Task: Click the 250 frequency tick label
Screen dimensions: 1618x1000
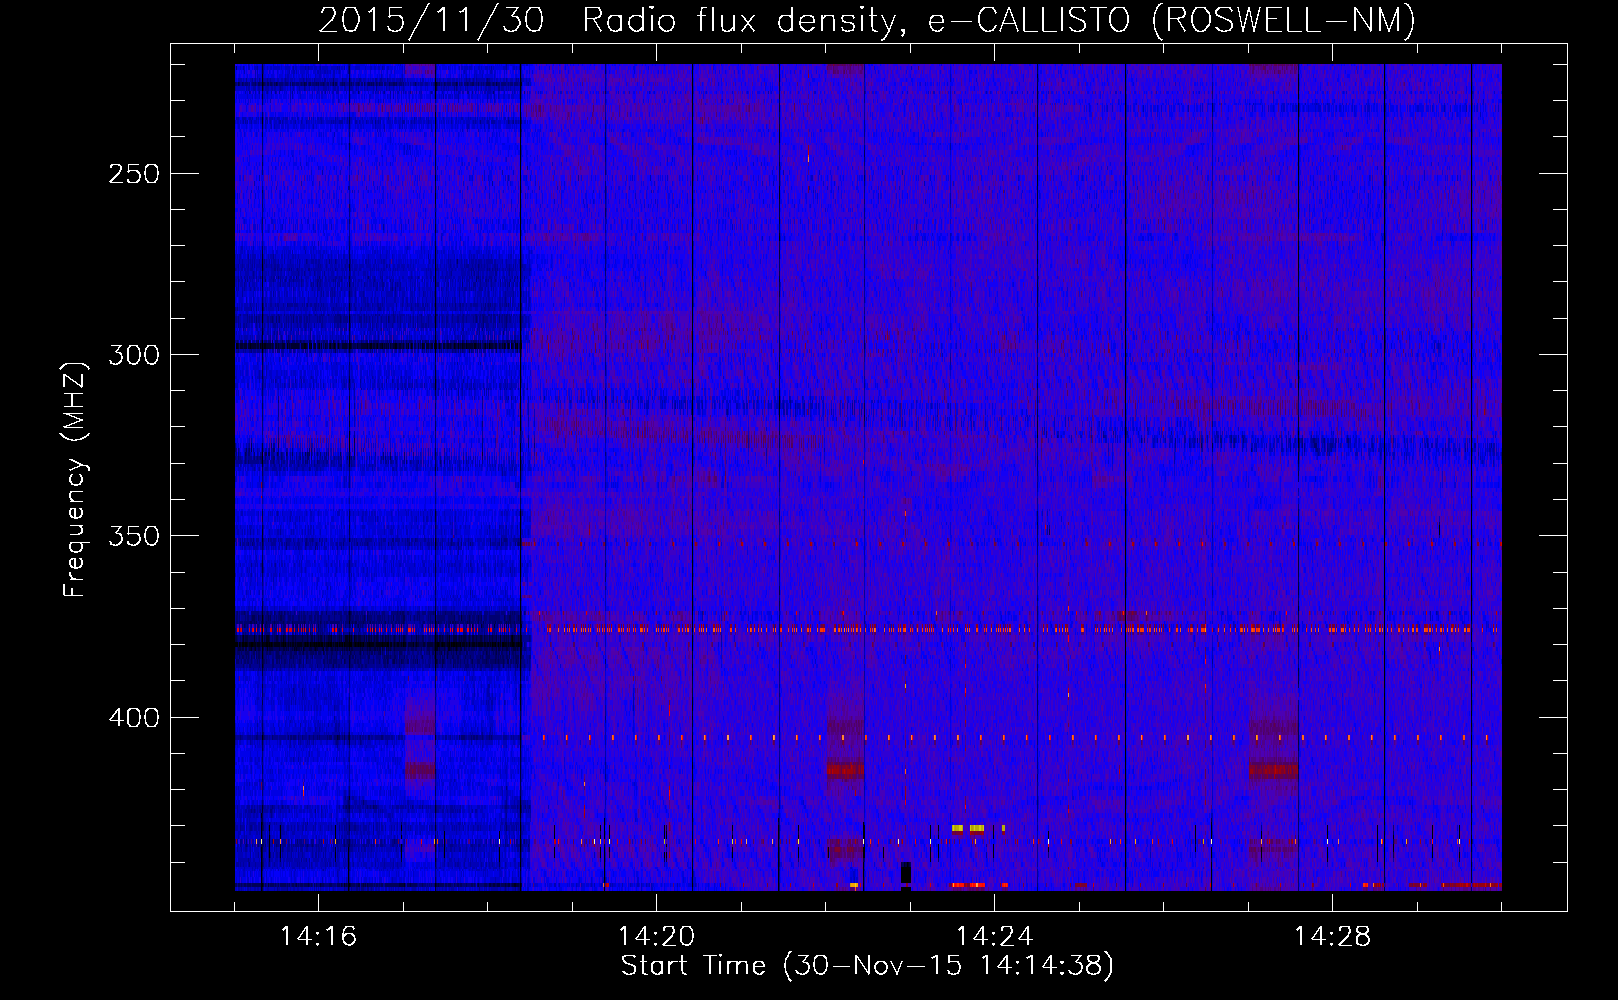Action: click(134, 174)
